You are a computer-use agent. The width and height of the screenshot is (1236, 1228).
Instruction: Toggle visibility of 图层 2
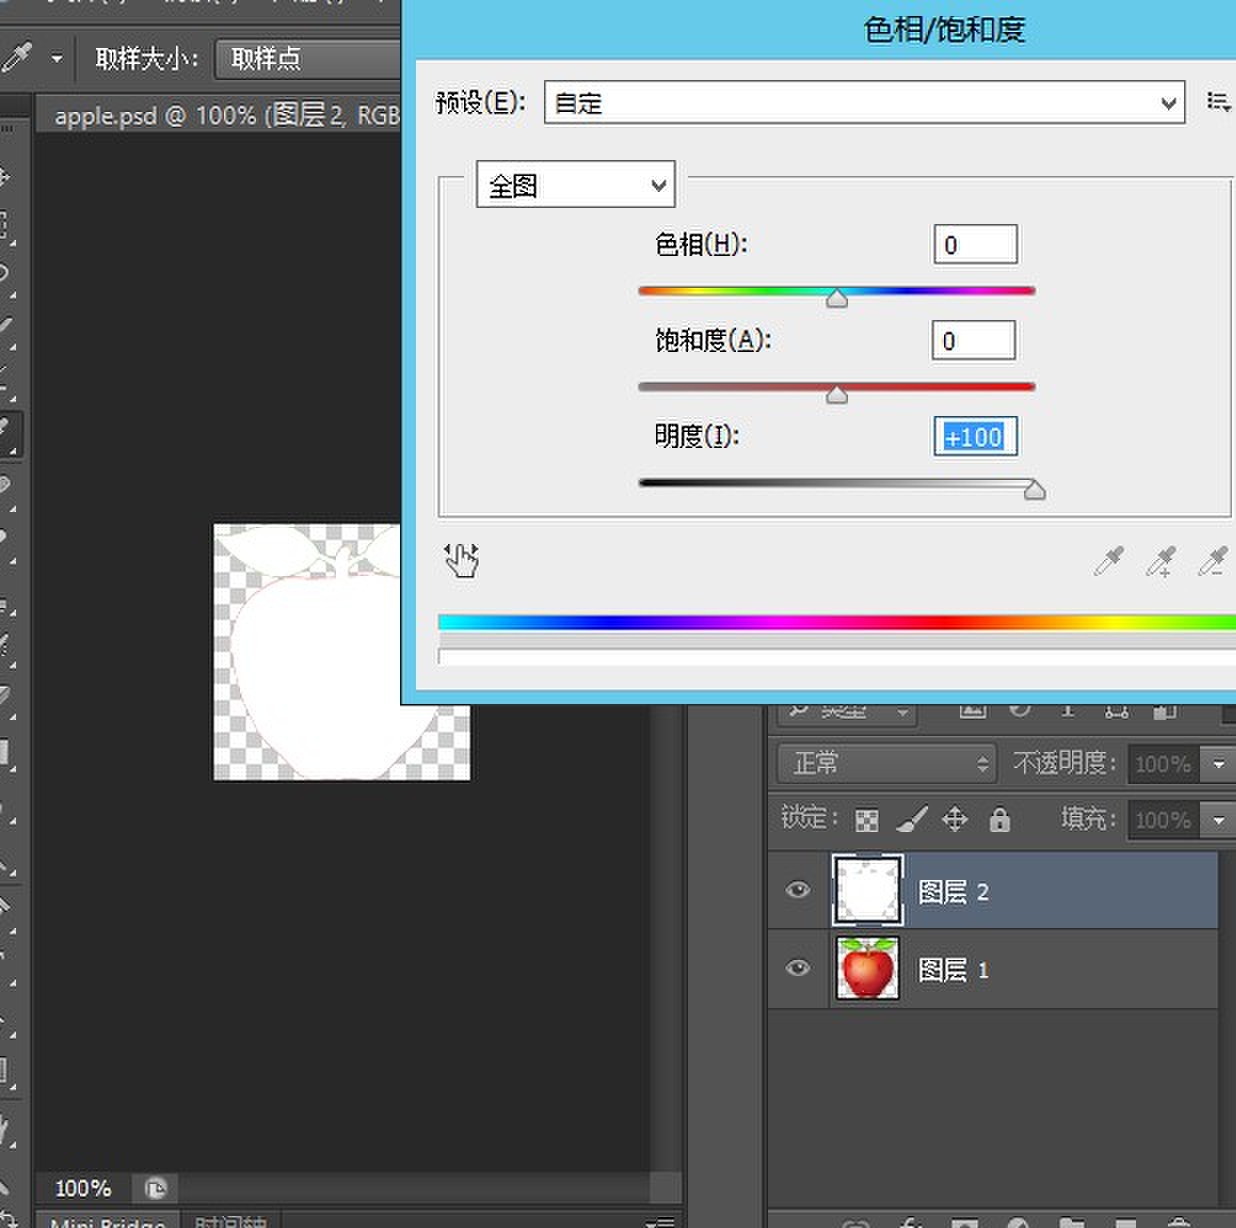click(796, 890)
